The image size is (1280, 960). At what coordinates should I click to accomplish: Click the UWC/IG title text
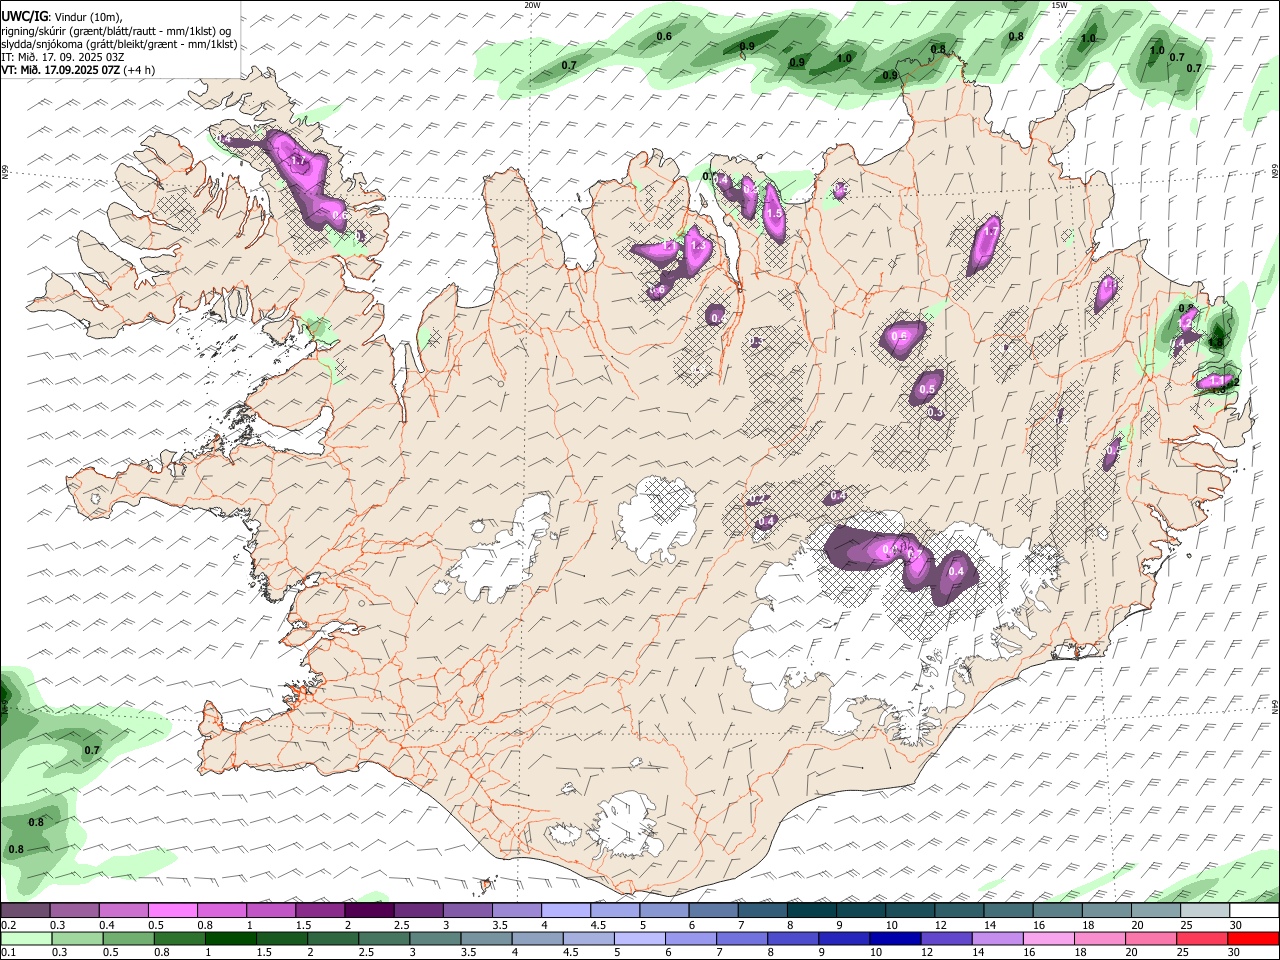[x=23, y=16]
